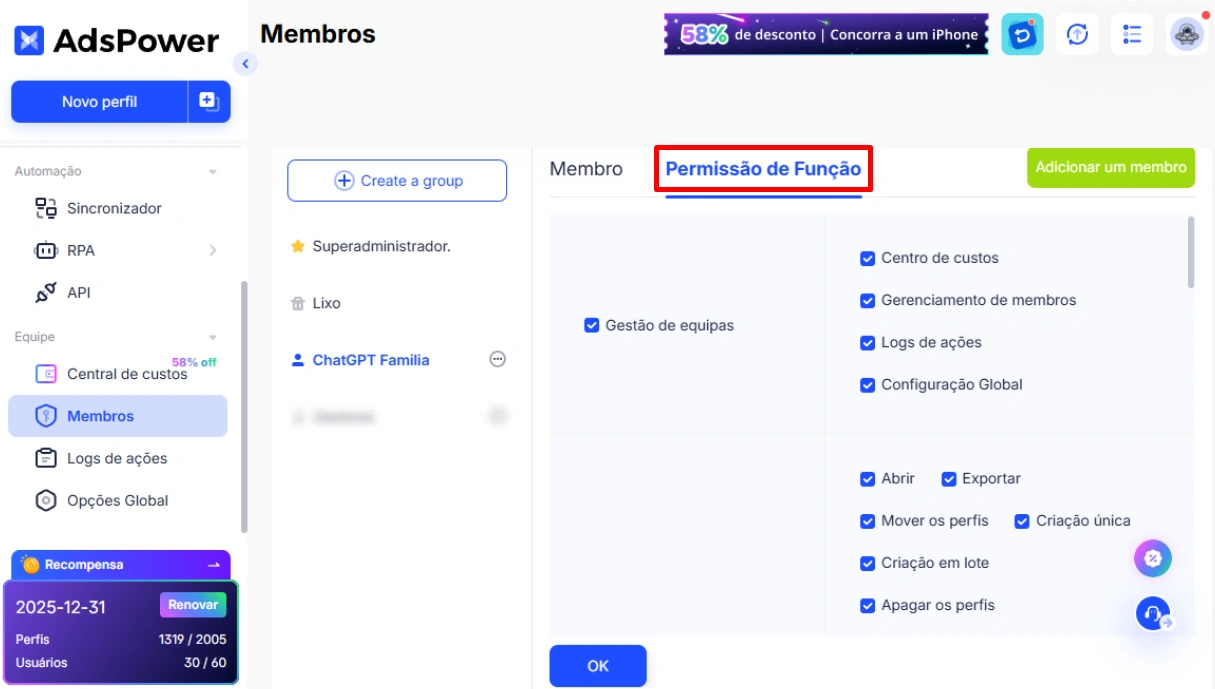
Task: Switch to the Membro tab
Action: [587, 169]
